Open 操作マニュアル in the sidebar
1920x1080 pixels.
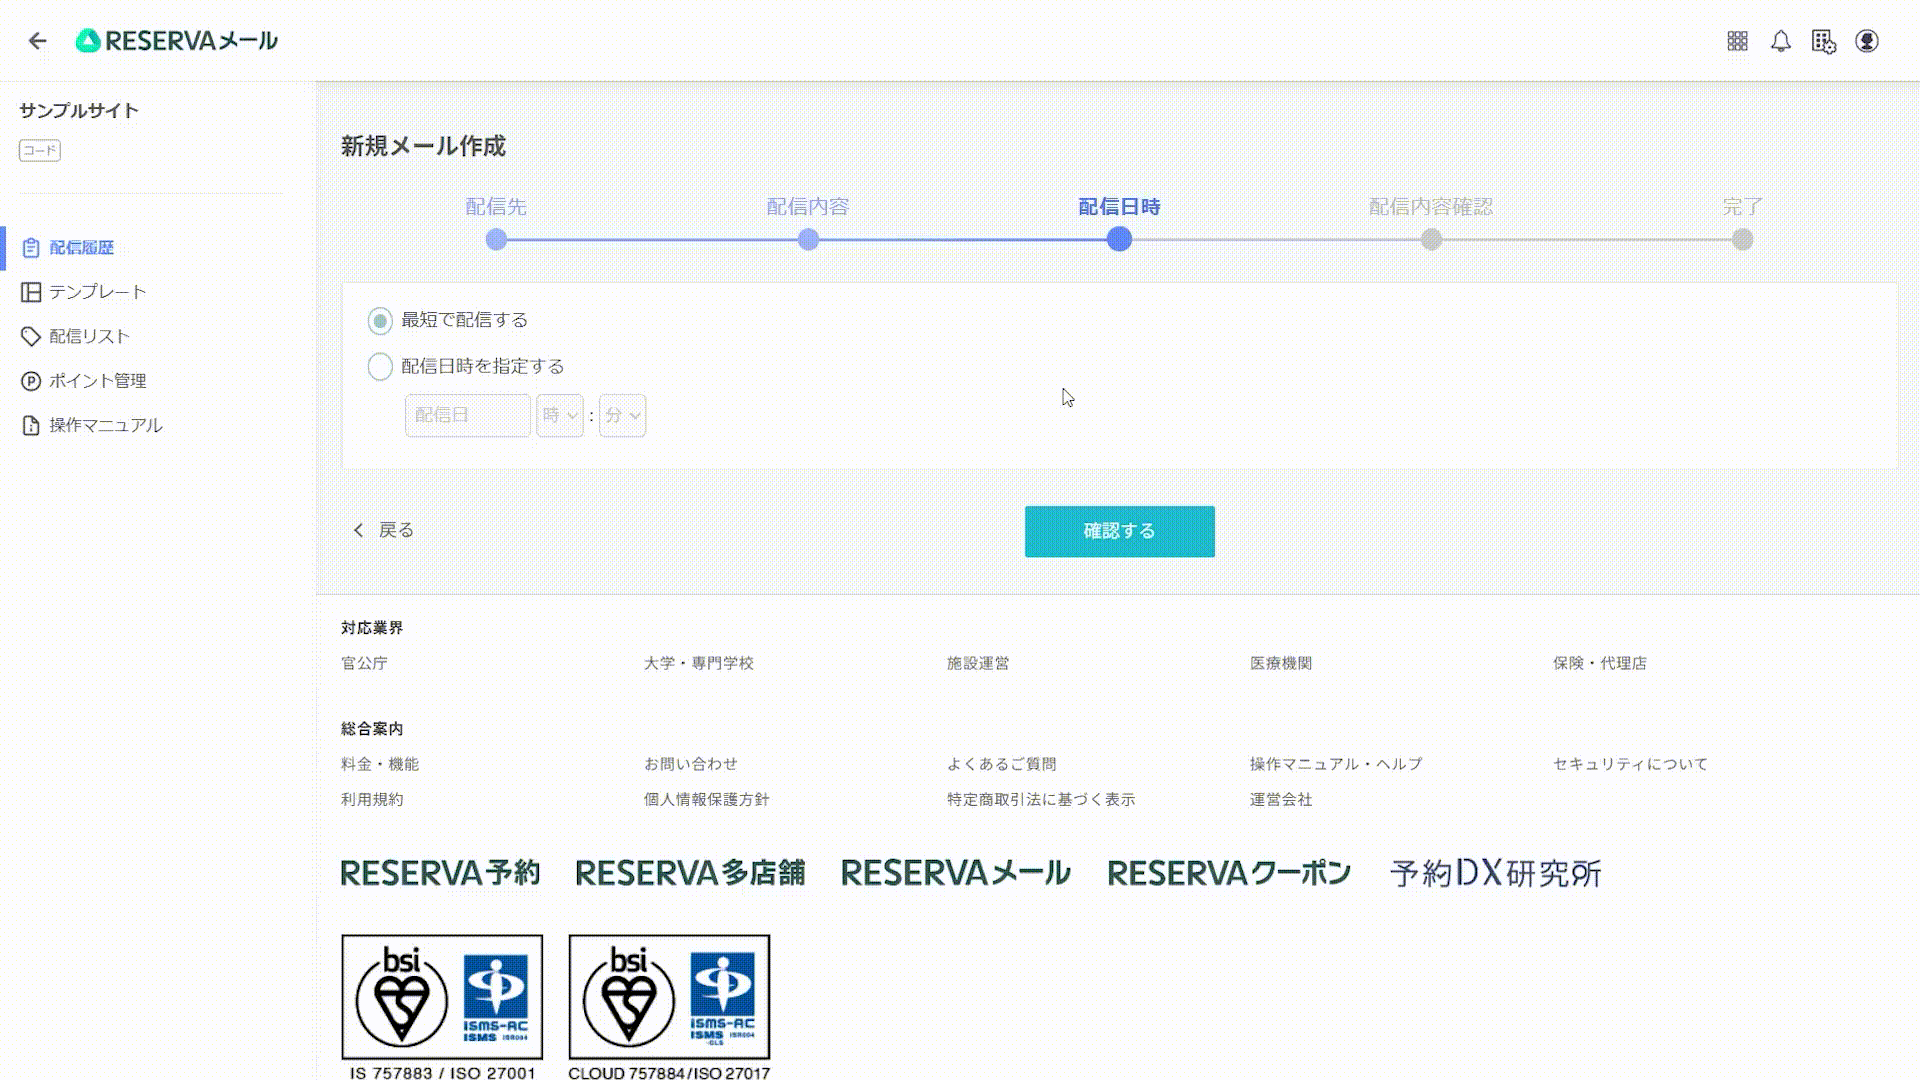point(106,426)
